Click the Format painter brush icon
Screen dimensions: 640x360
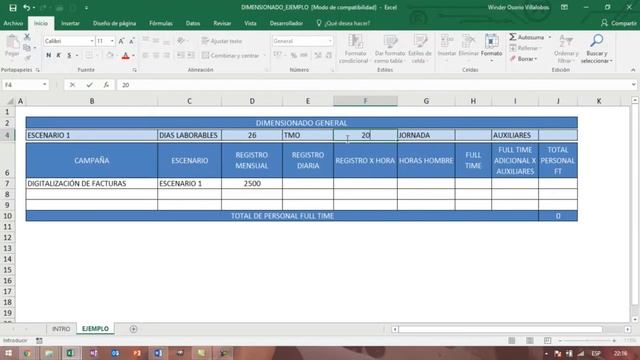click(27, 58)
